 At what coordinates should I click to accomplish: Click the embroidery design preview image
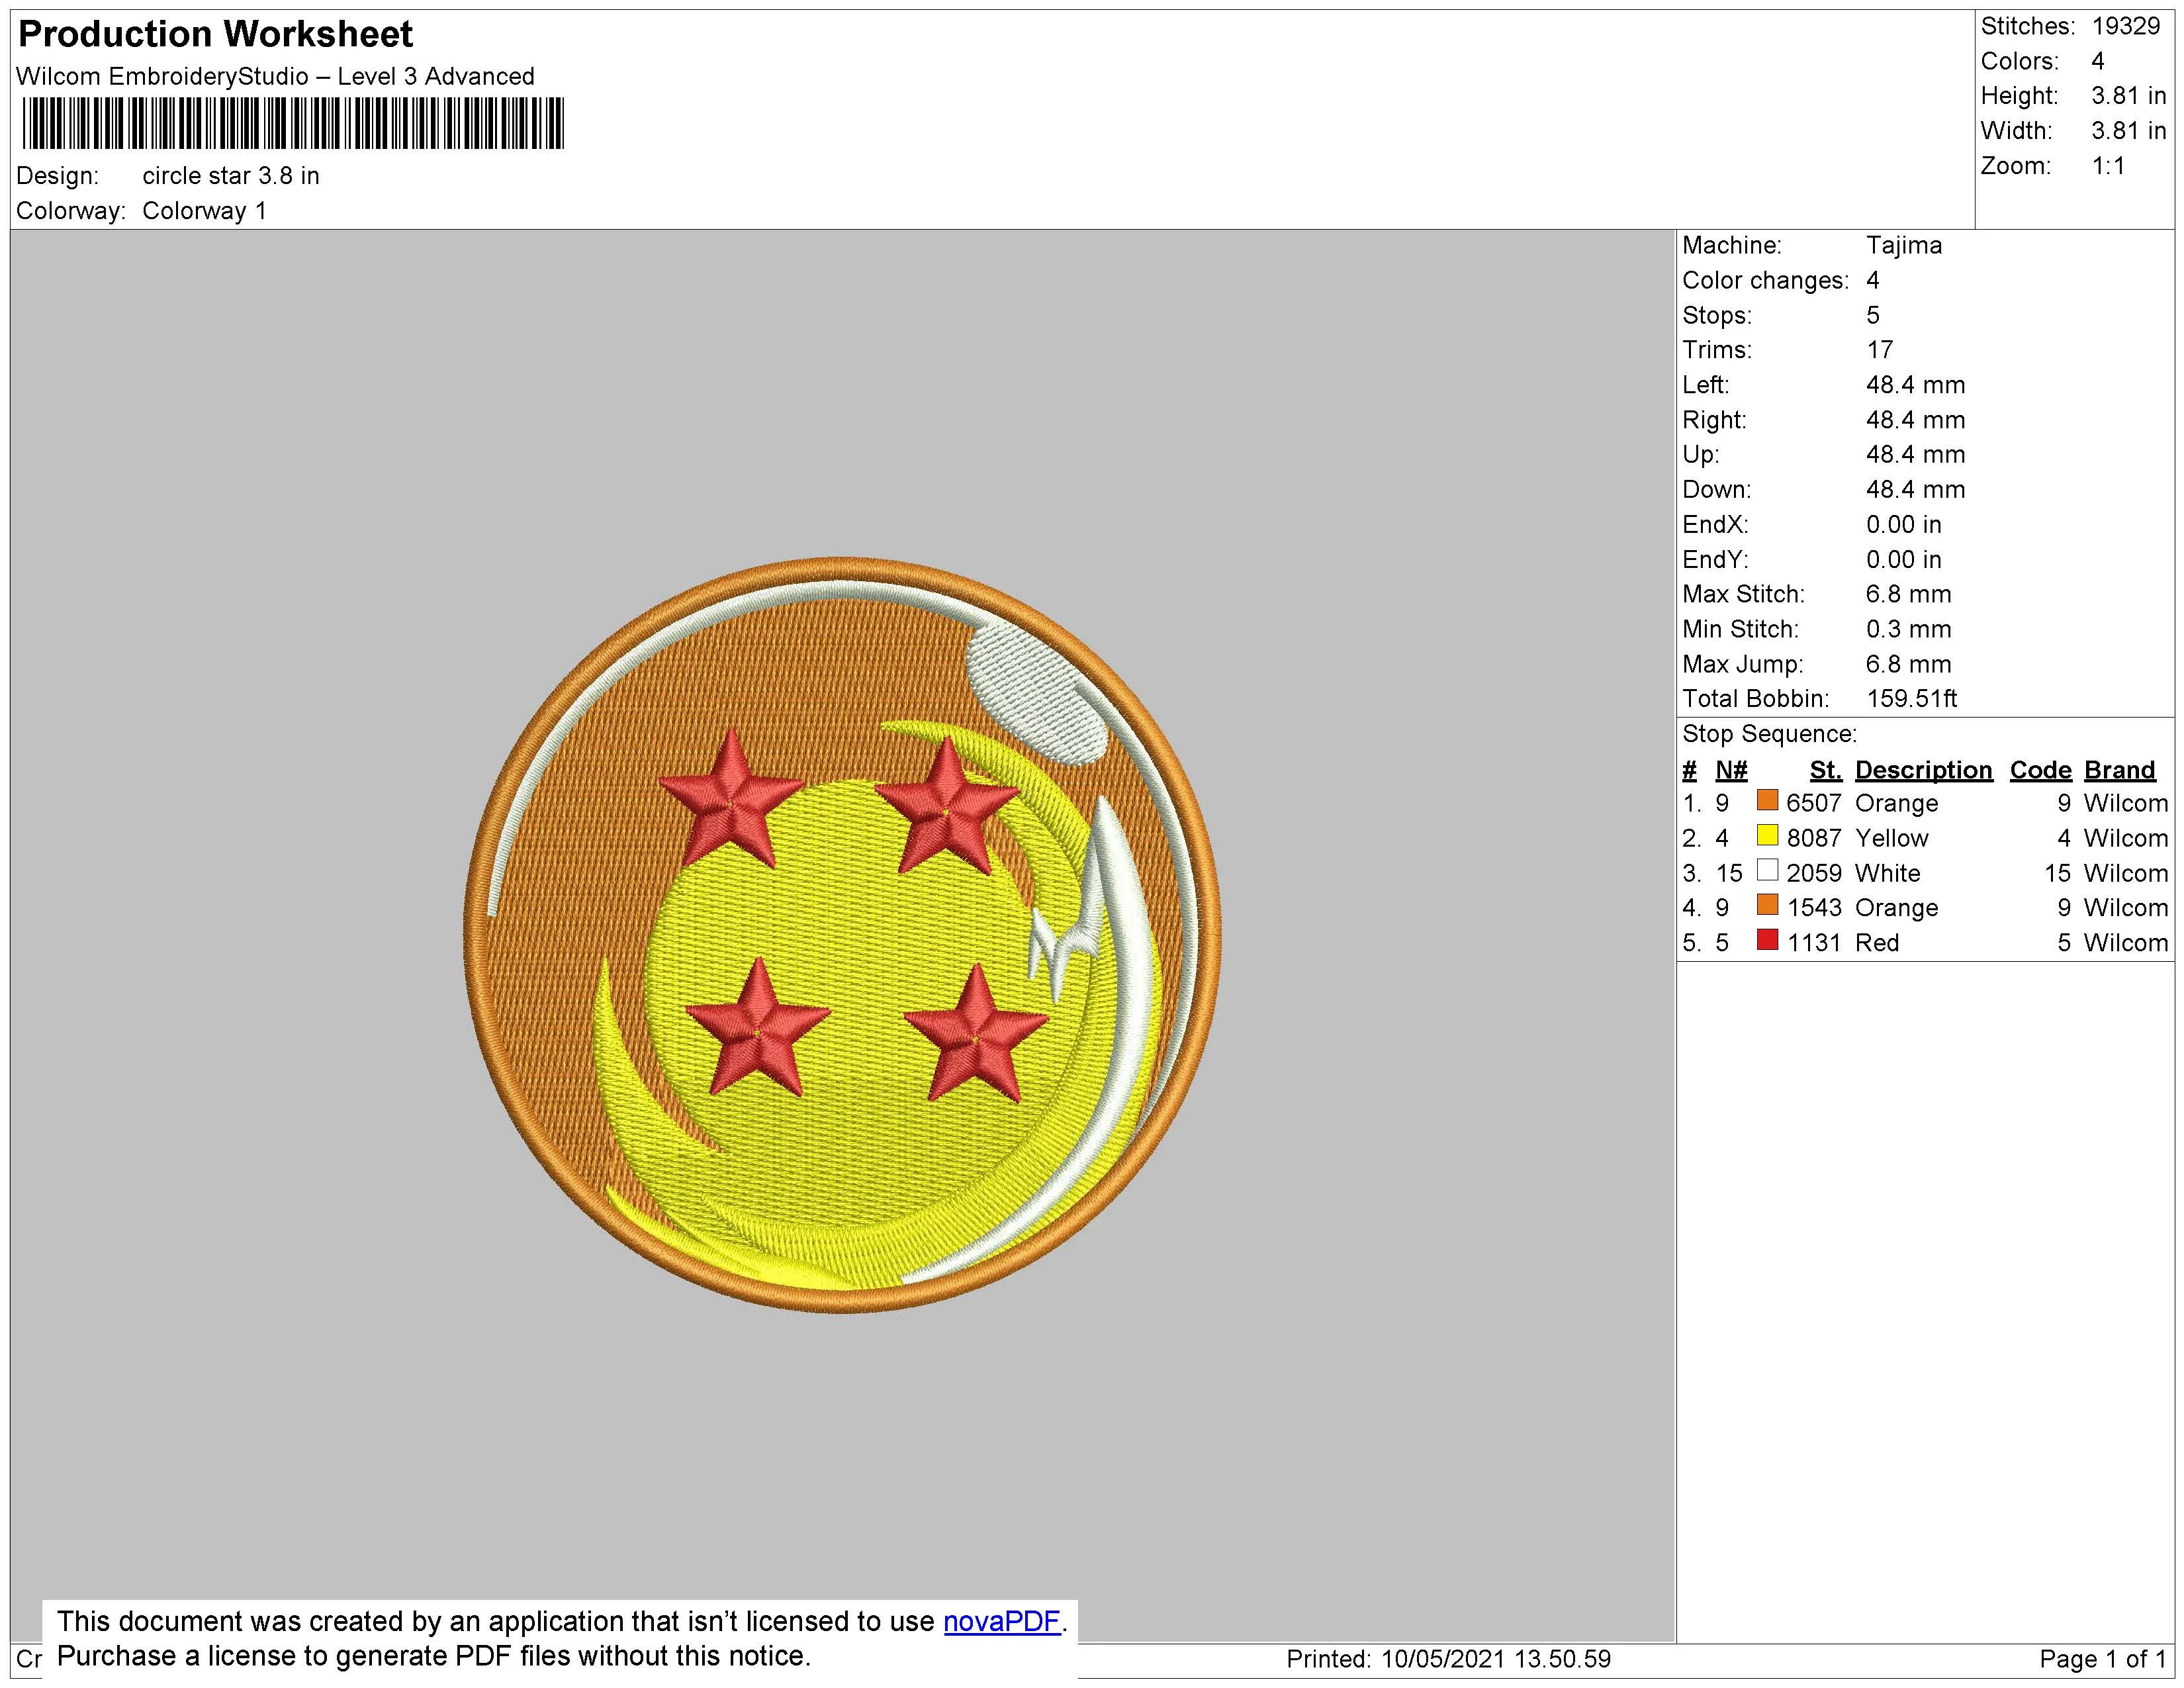tap(842, 935)
